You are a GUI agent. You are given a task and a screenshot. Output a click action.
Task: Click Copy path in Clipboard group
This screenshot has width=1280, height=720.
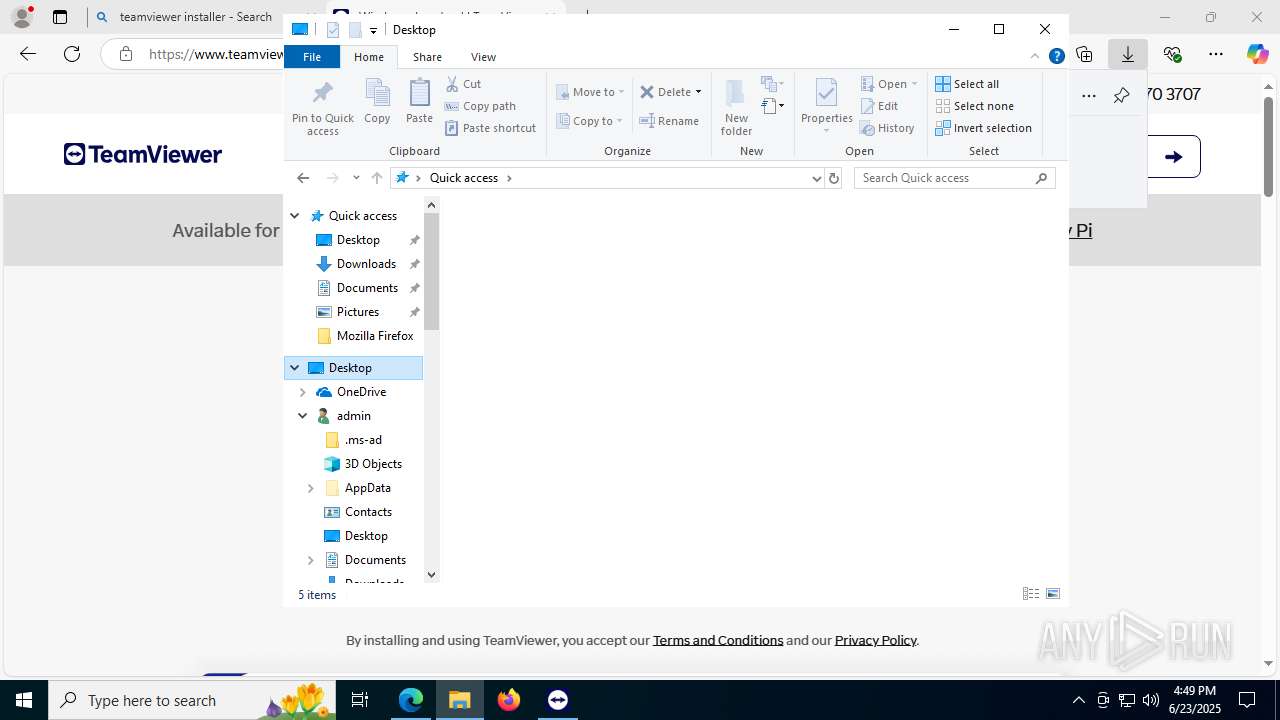tap(480, 106)
